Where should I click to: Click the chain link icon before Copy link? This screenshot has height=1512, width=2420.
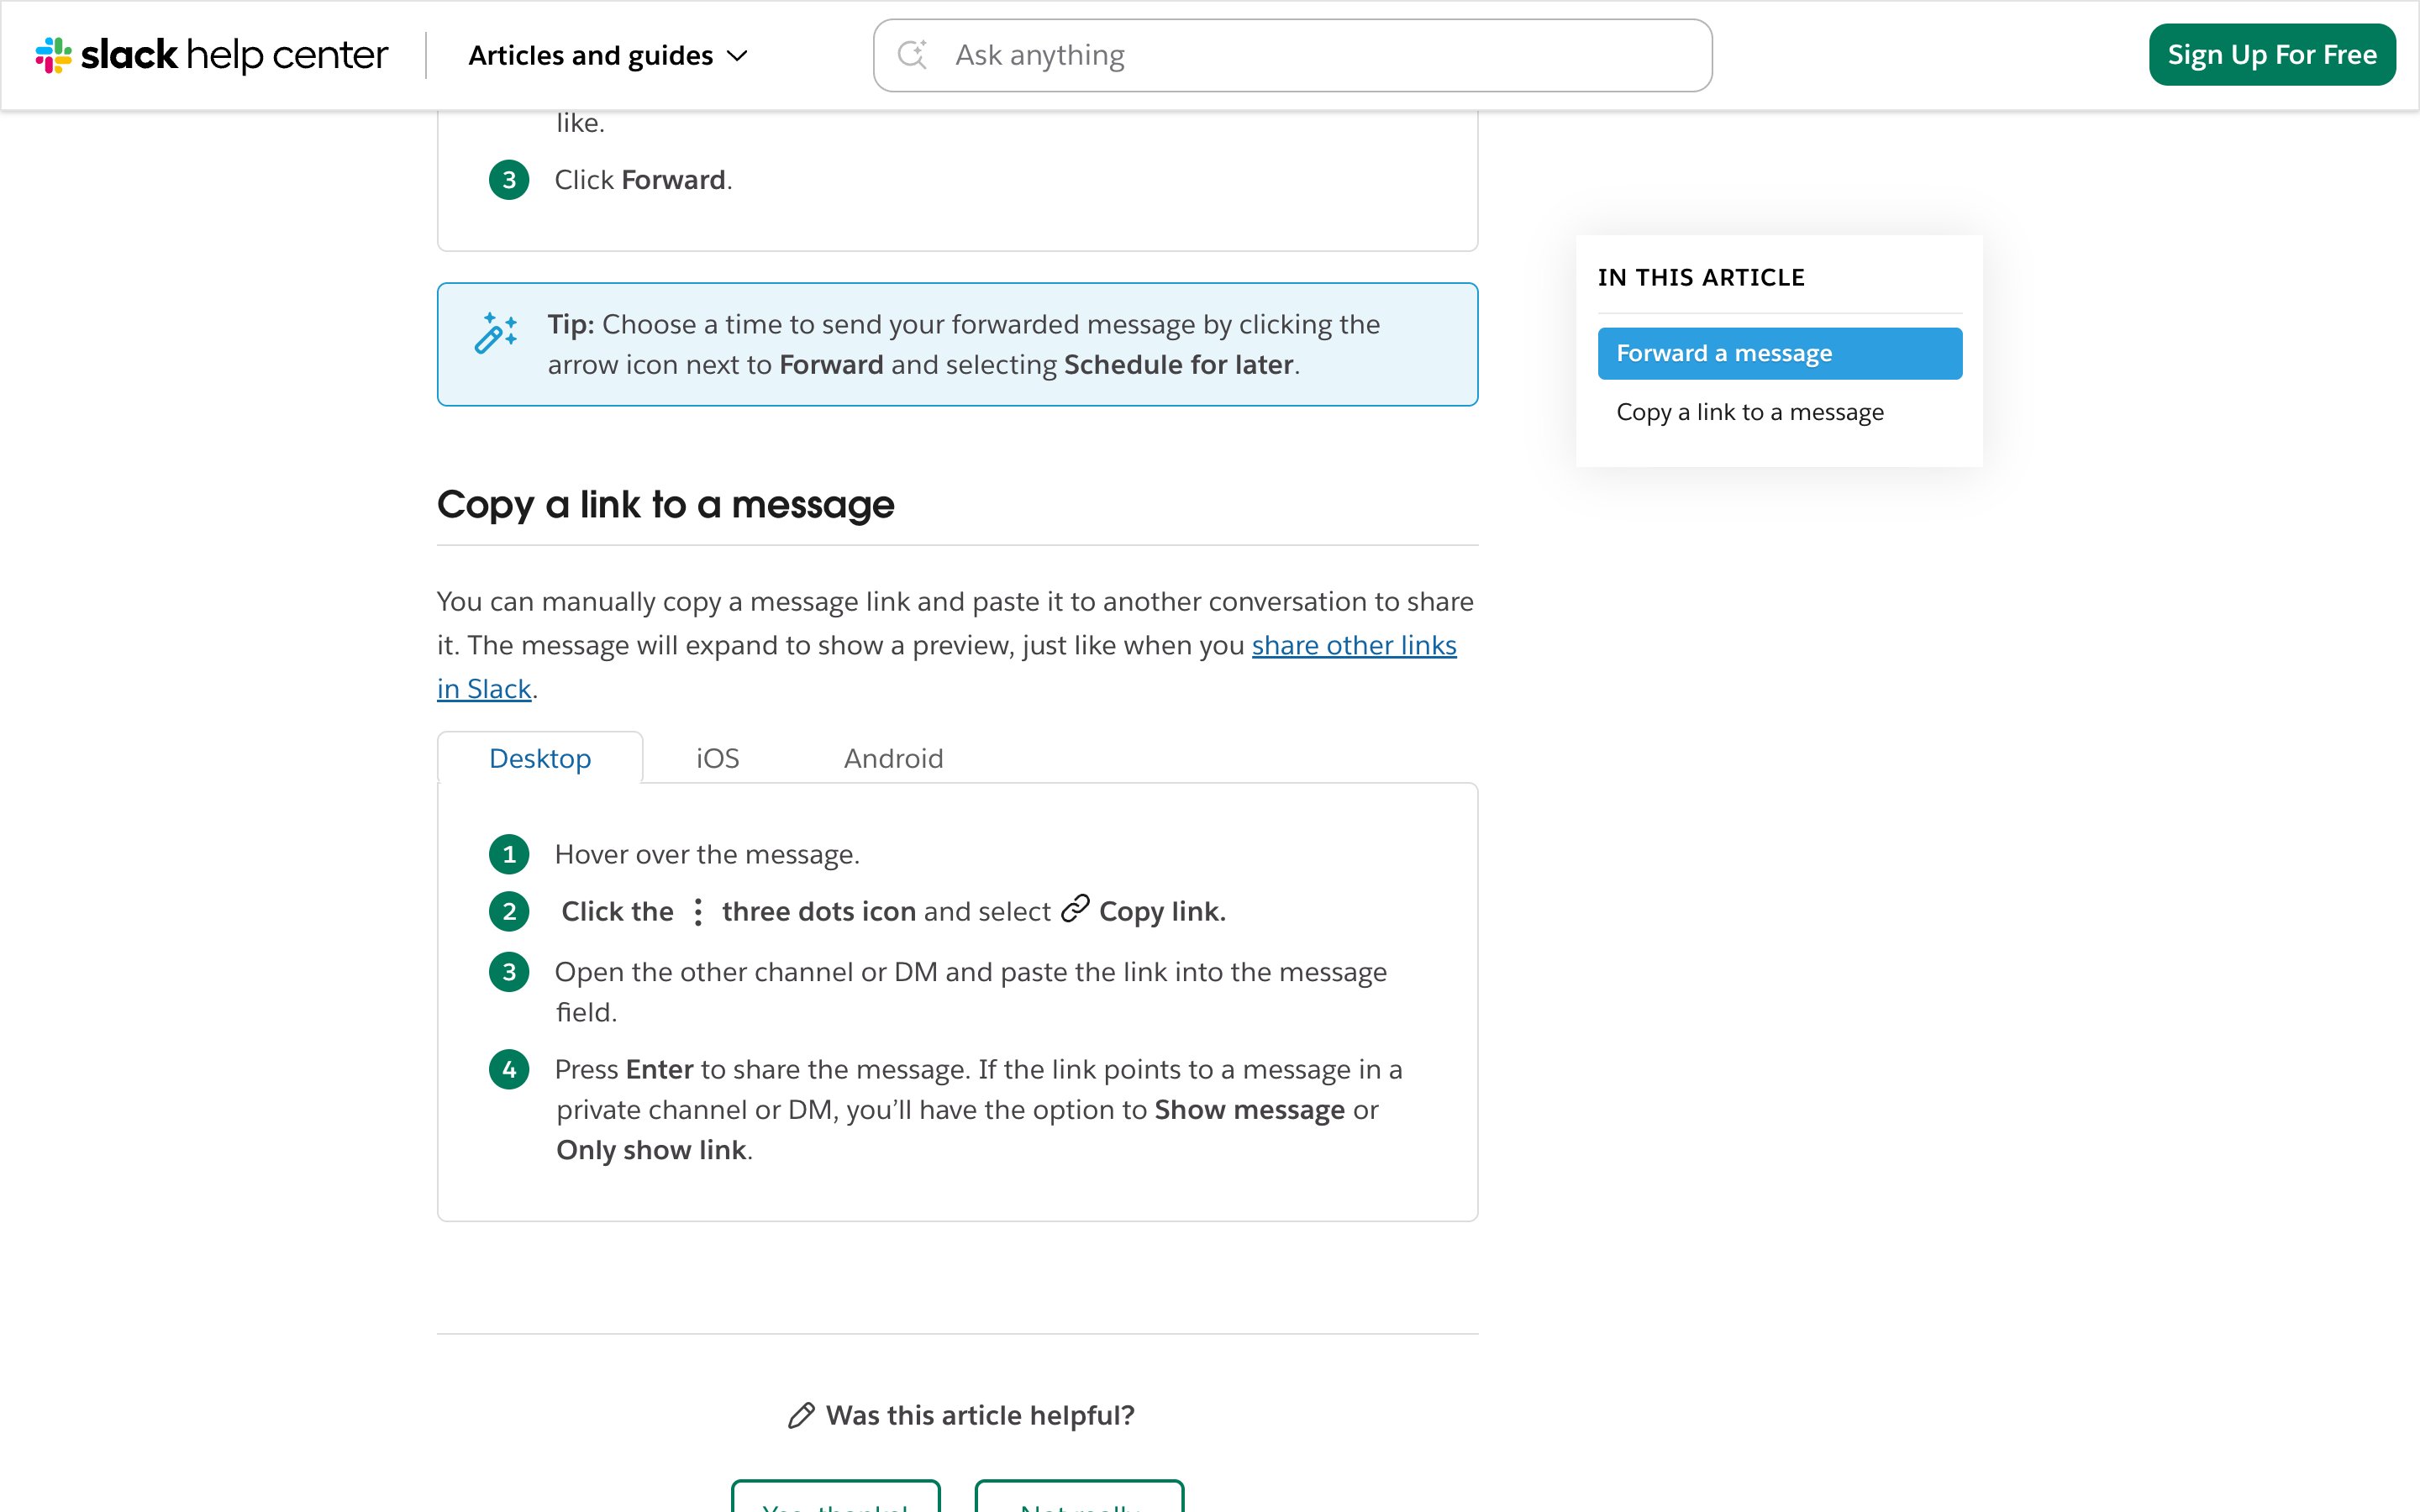coord(1075,909)
